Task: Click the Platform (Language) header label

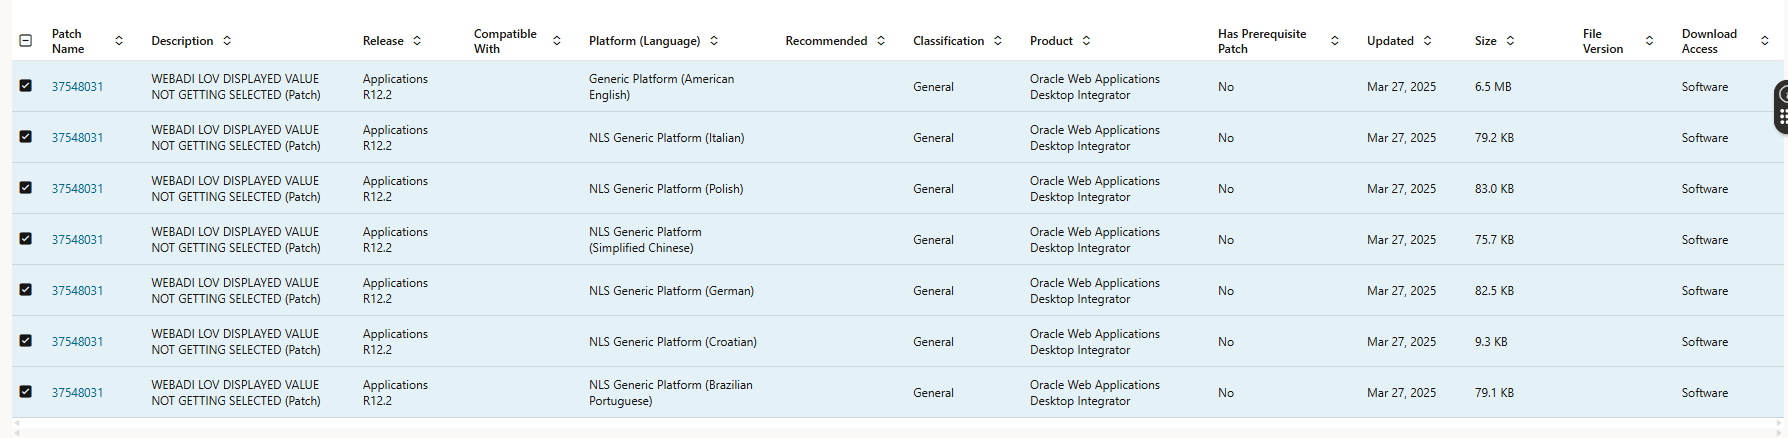Action: (644, 41)
